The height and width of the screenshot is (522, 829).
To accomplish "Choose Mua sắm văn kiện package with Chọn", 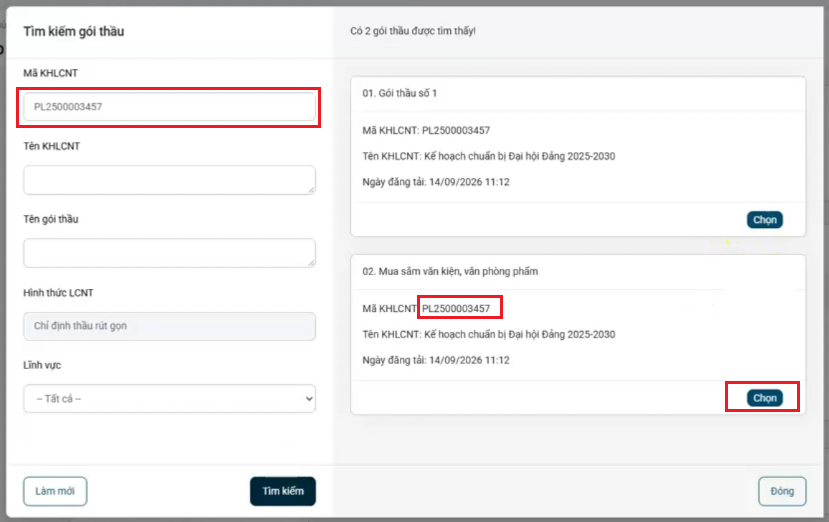I will tap(764, 398).
